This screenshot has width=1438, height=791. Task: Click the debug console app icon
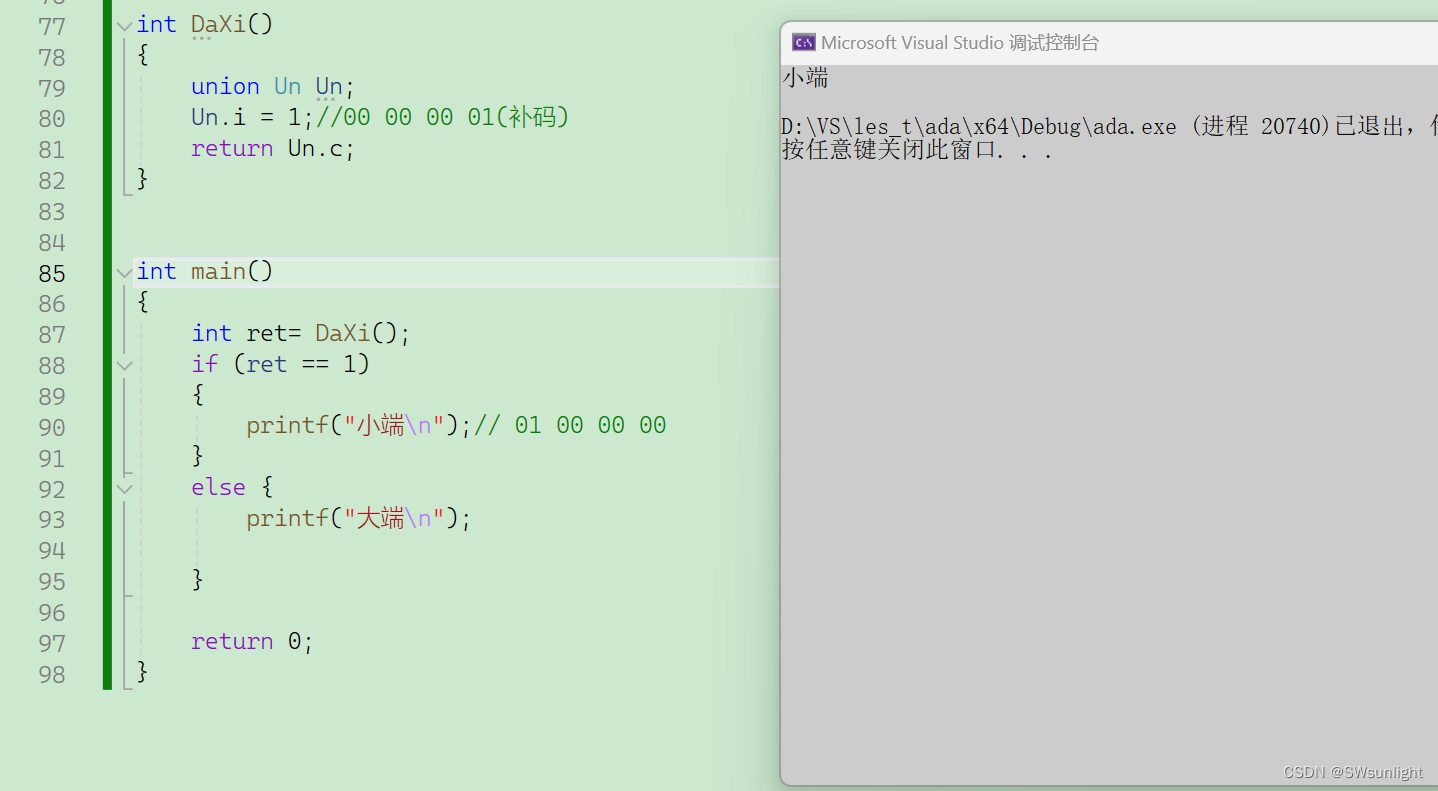point(803,42)
